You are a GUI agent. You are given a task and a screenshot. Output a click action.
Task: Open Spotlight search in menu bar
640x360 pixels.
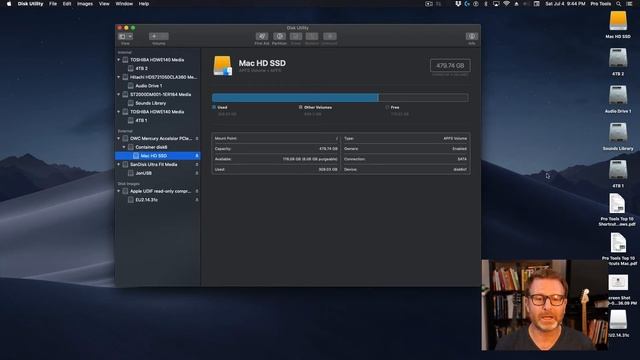coord(618,4)
